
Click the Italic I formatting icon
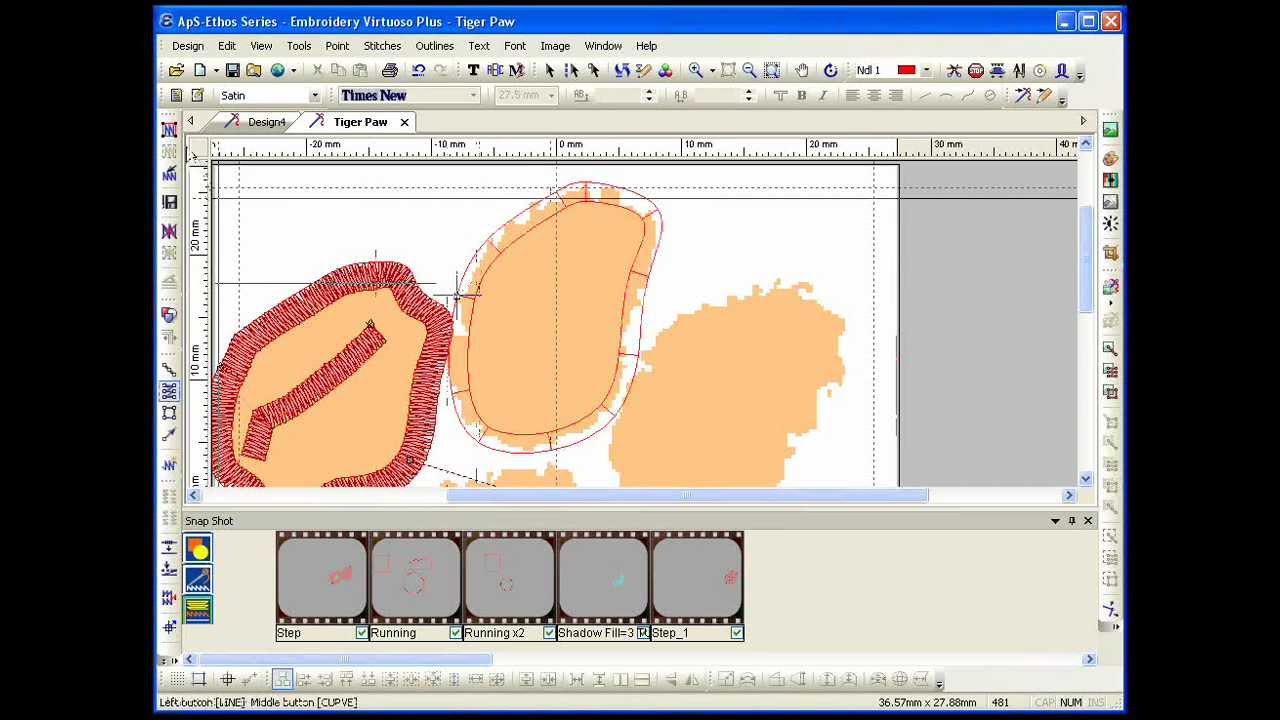[822, 96]
